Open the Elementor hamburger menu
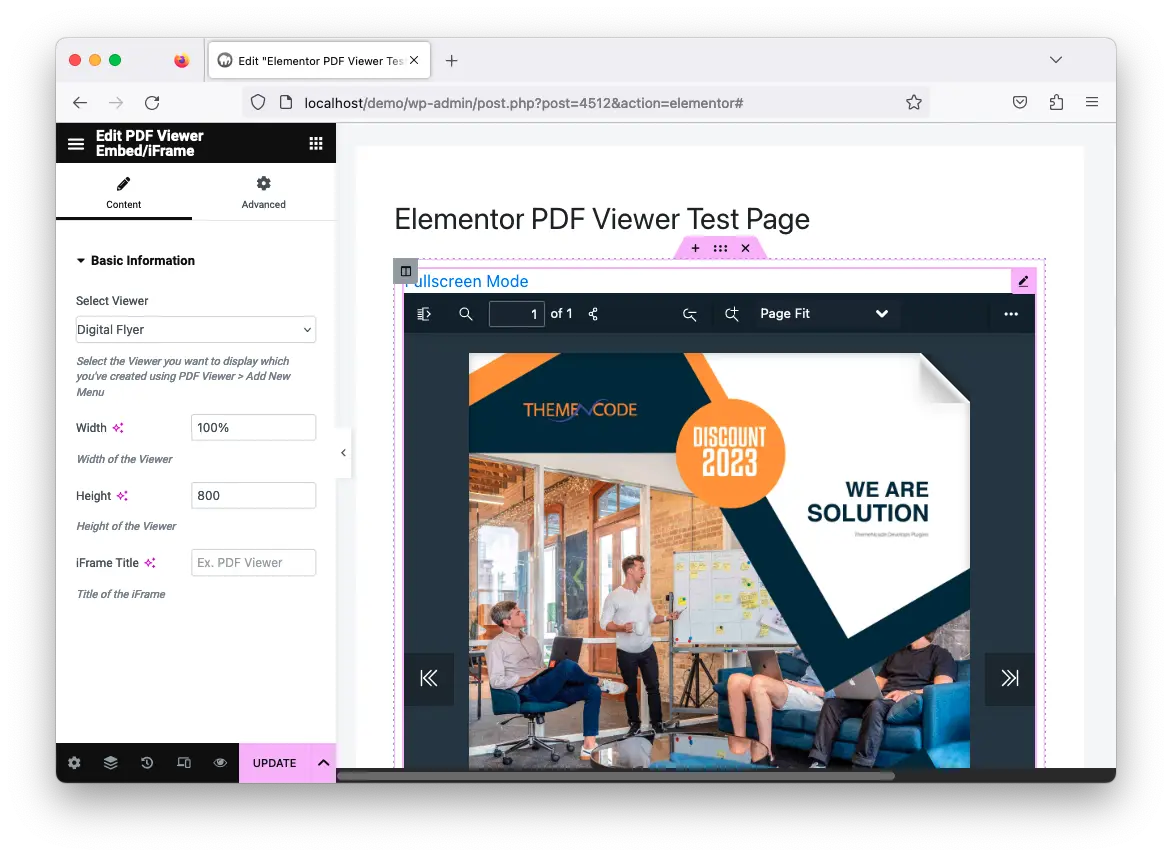Viewport: 1172px width, 857px height. (75, 143)
